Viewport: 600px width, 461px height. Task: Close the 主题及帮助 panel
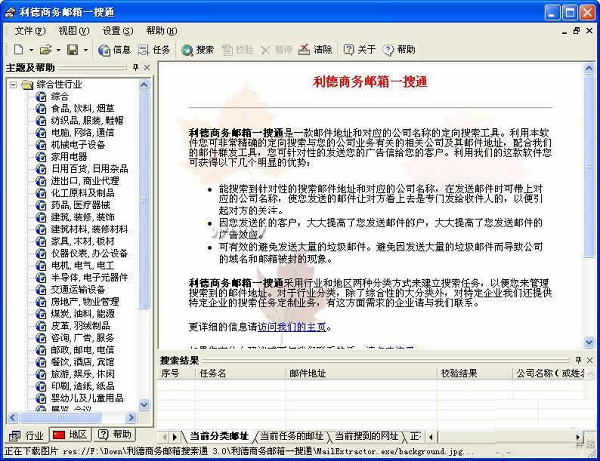(147, 67)
